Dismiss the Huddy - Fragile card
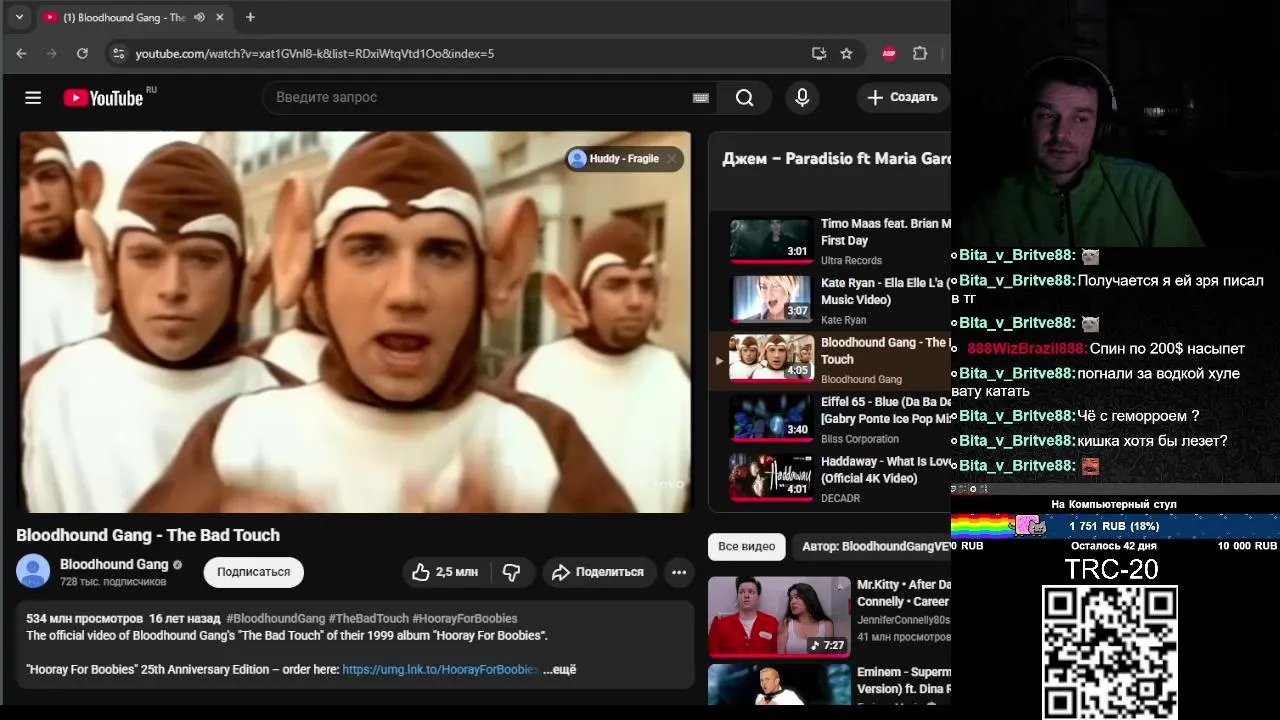Screen dimensions: 1280x720 672,158
